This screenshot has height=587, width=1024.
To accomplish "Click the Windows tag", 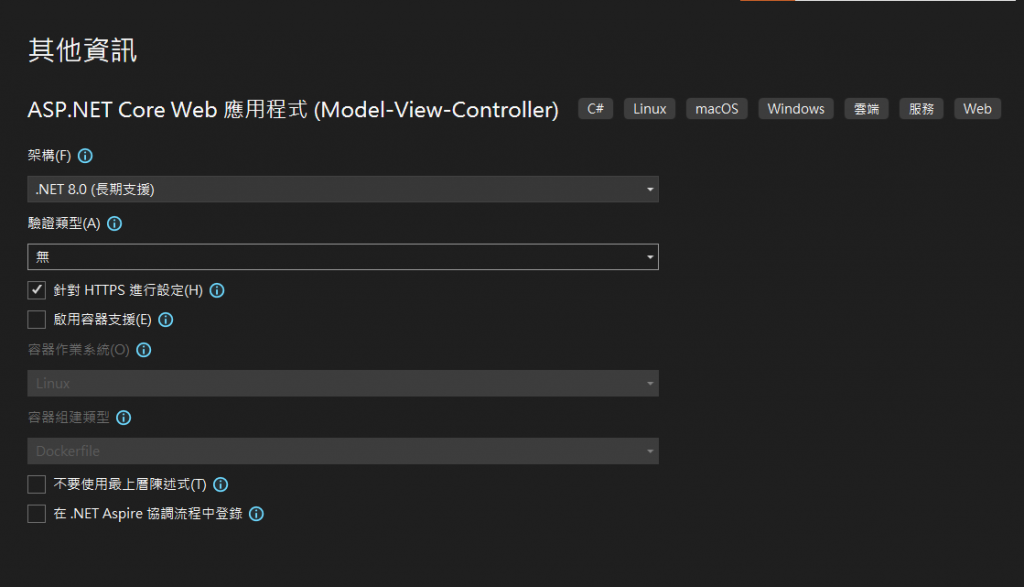I will (796, 109).
